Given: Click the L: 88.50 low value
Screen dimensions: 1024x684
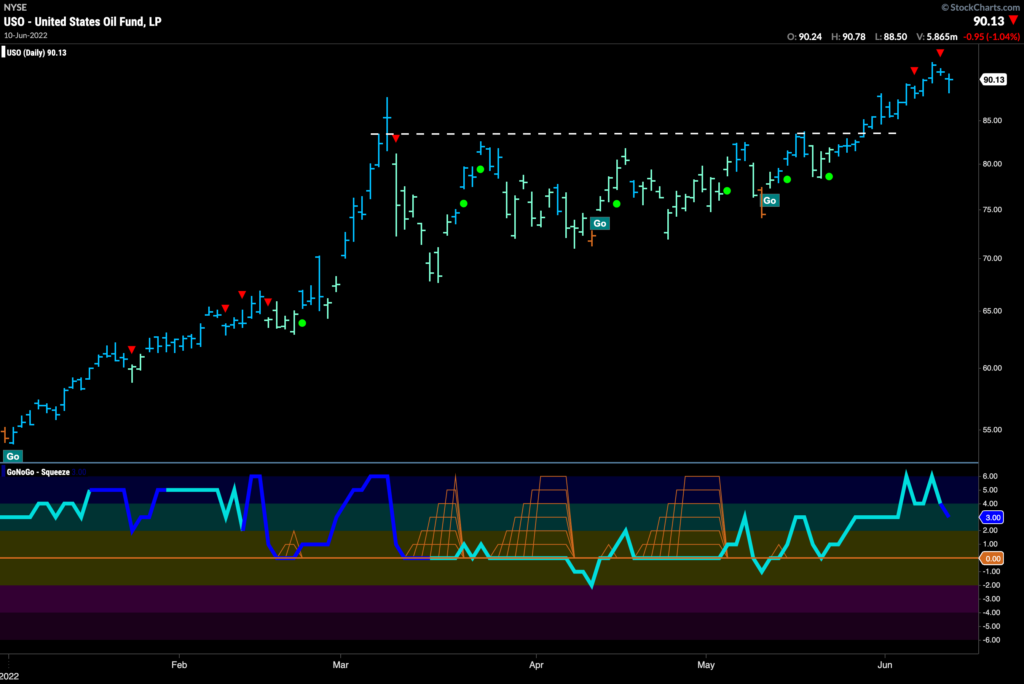Looking at the screenshot, I should click(x=891, y=37).
